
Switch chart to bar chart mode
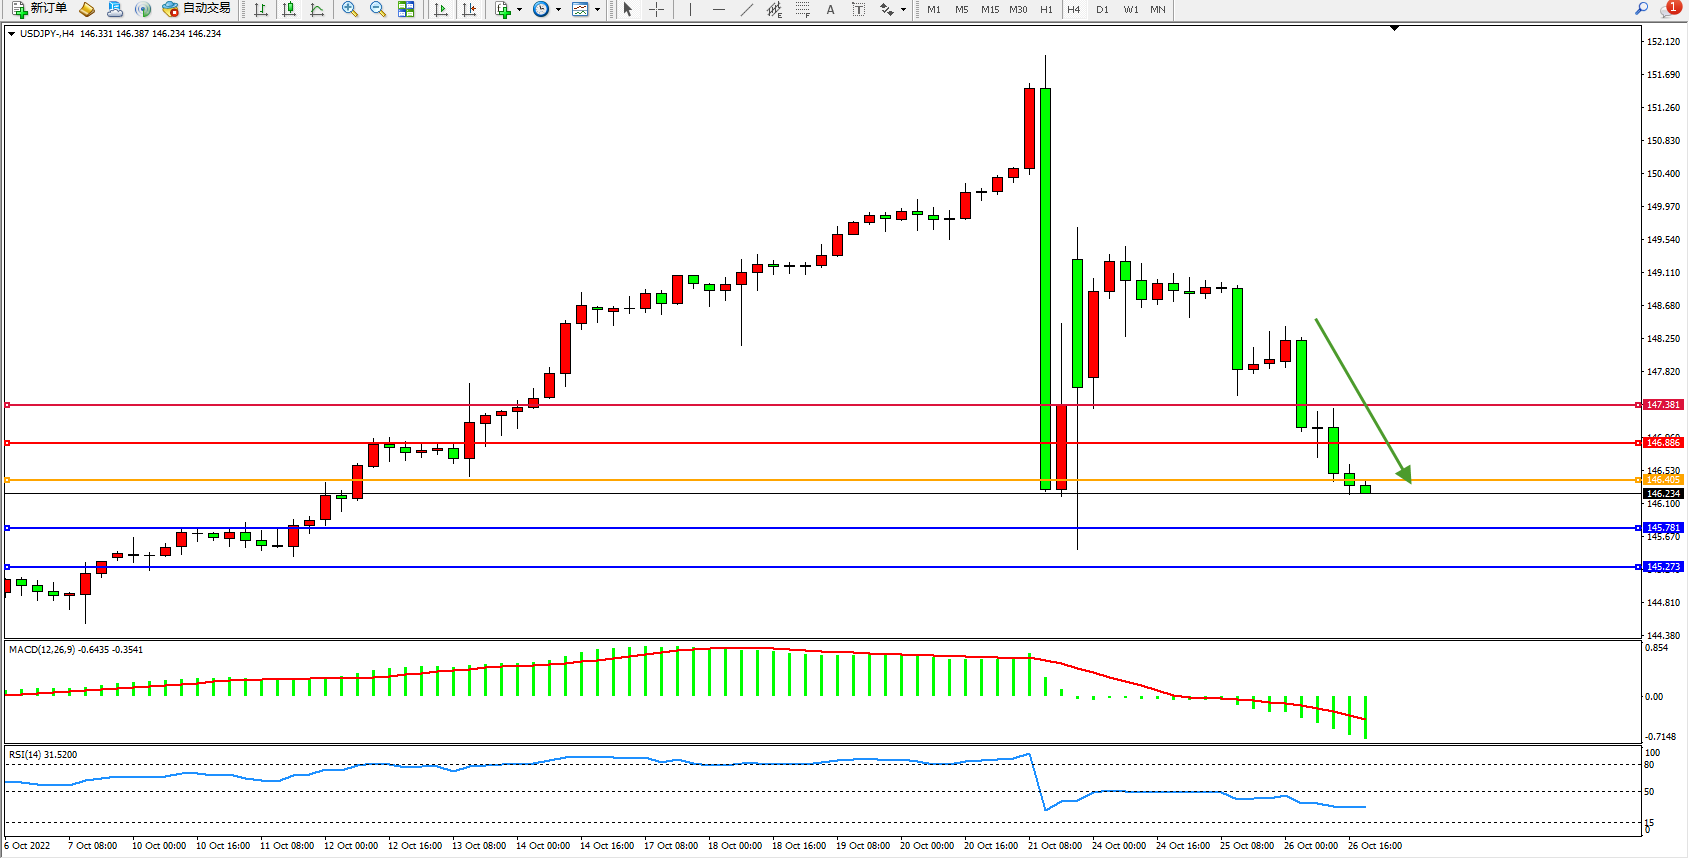point(261,9)
